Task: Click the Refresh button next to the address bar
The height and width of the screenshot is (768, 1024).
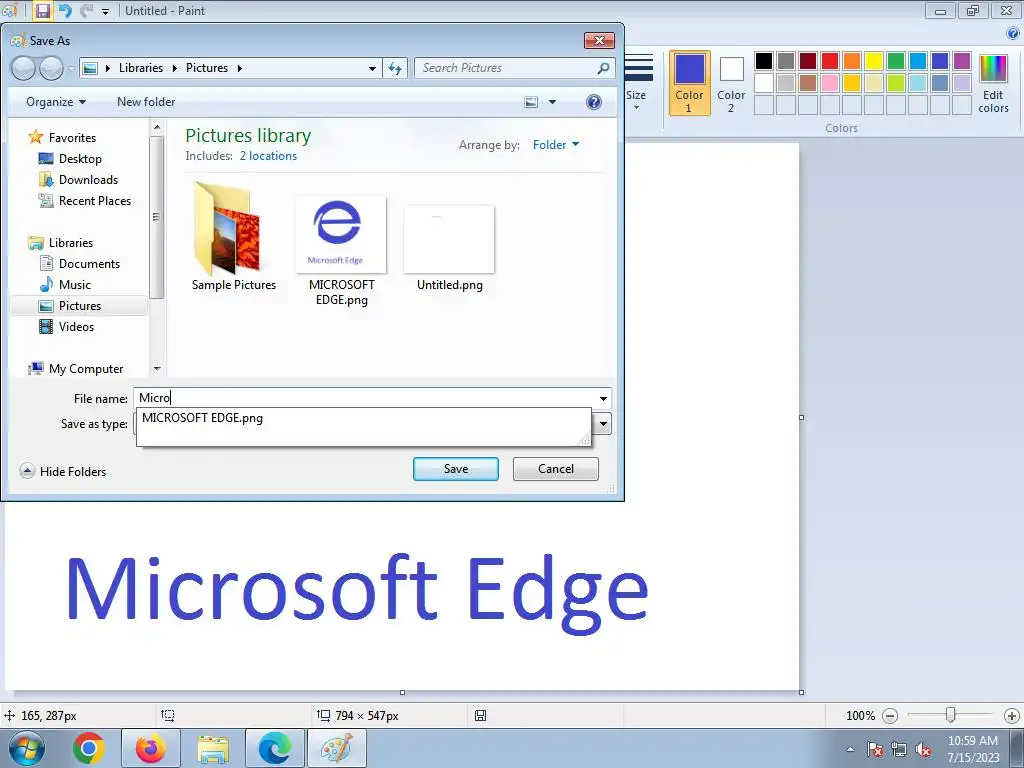Action: click(x=395, y=68)
